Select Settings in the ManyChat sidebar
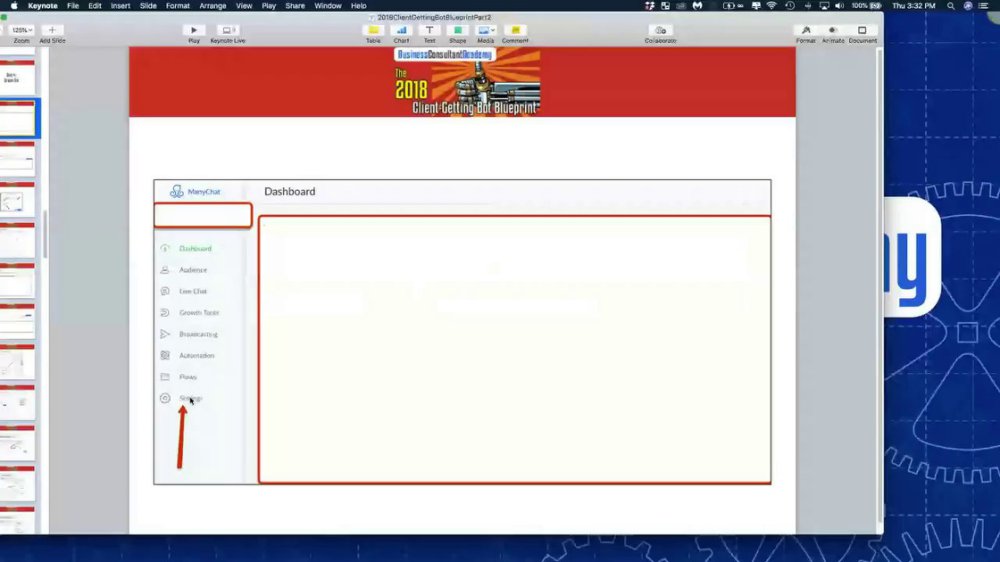The width and height of the screenshot is (1000, 562). pos(190,398)
